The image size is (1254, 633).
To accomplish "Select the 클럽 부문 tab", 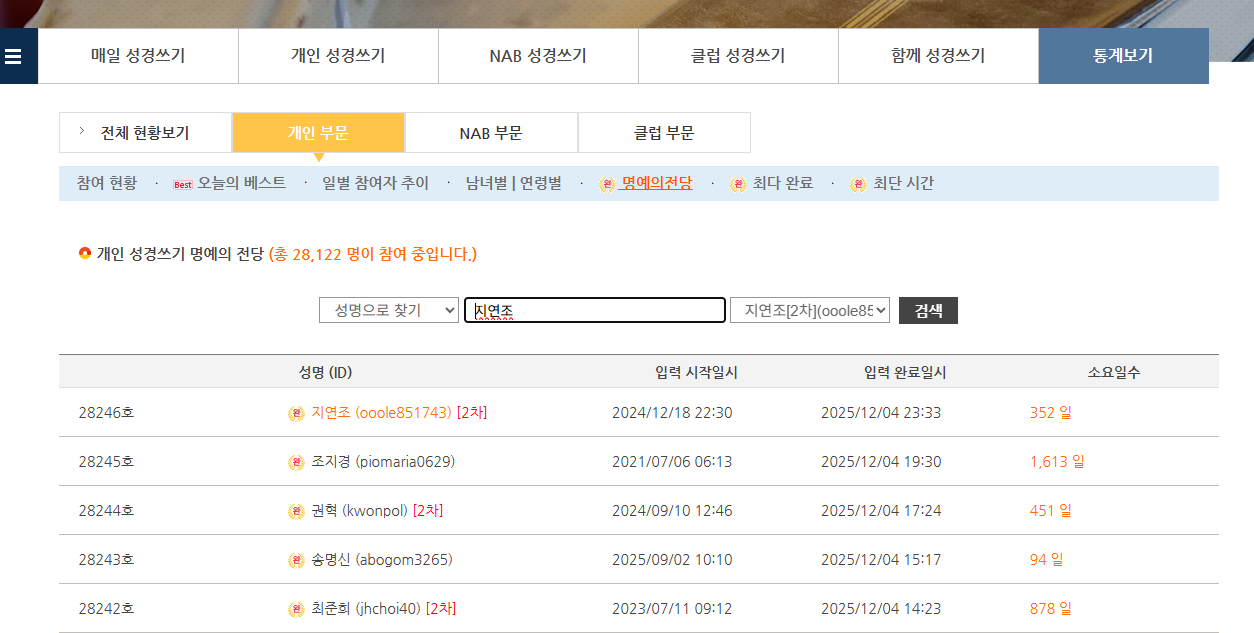I will tap(664, 133).
